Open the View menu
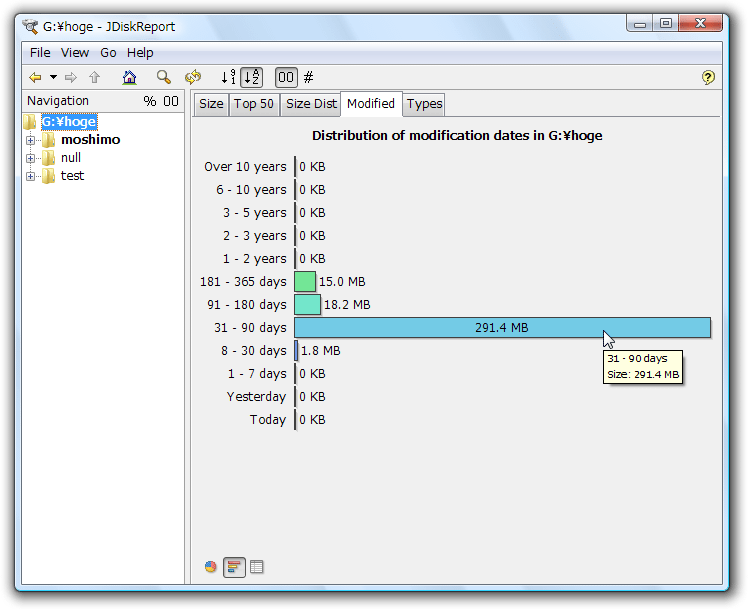 pos(75,53)
